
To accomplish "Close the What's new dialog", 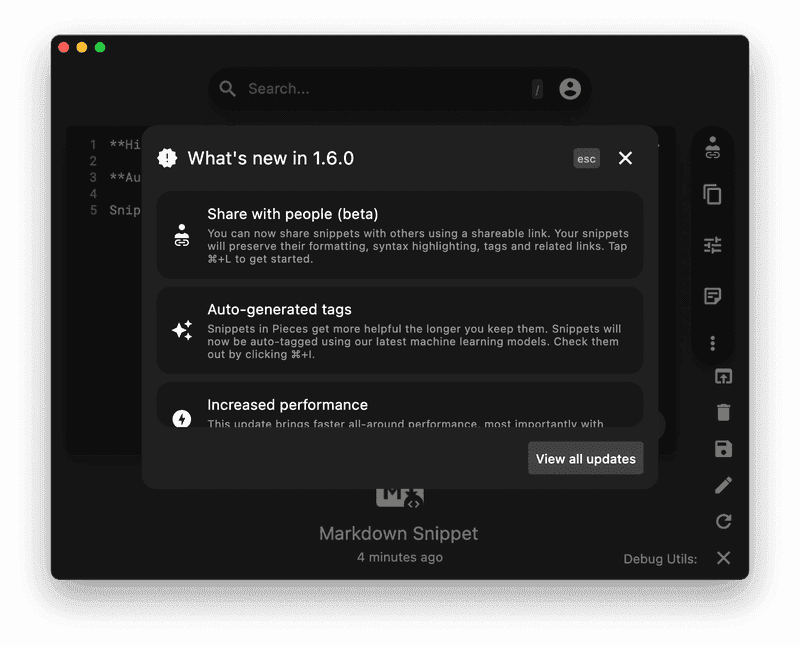I will click(x=625, y=157).
